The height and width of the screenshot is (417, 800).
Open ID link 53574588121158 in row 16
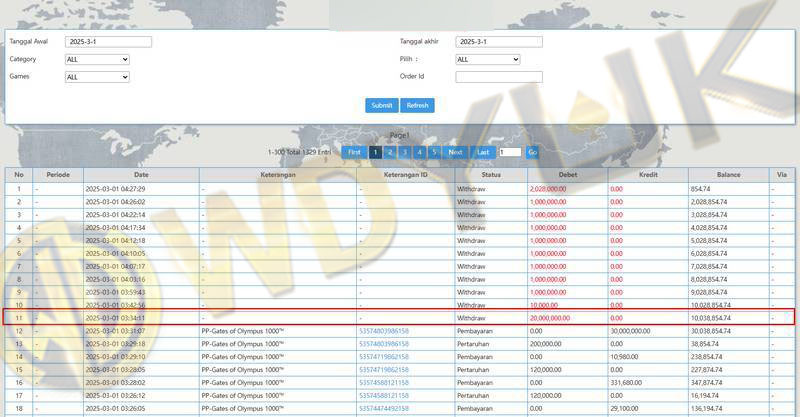pos(384,383)
